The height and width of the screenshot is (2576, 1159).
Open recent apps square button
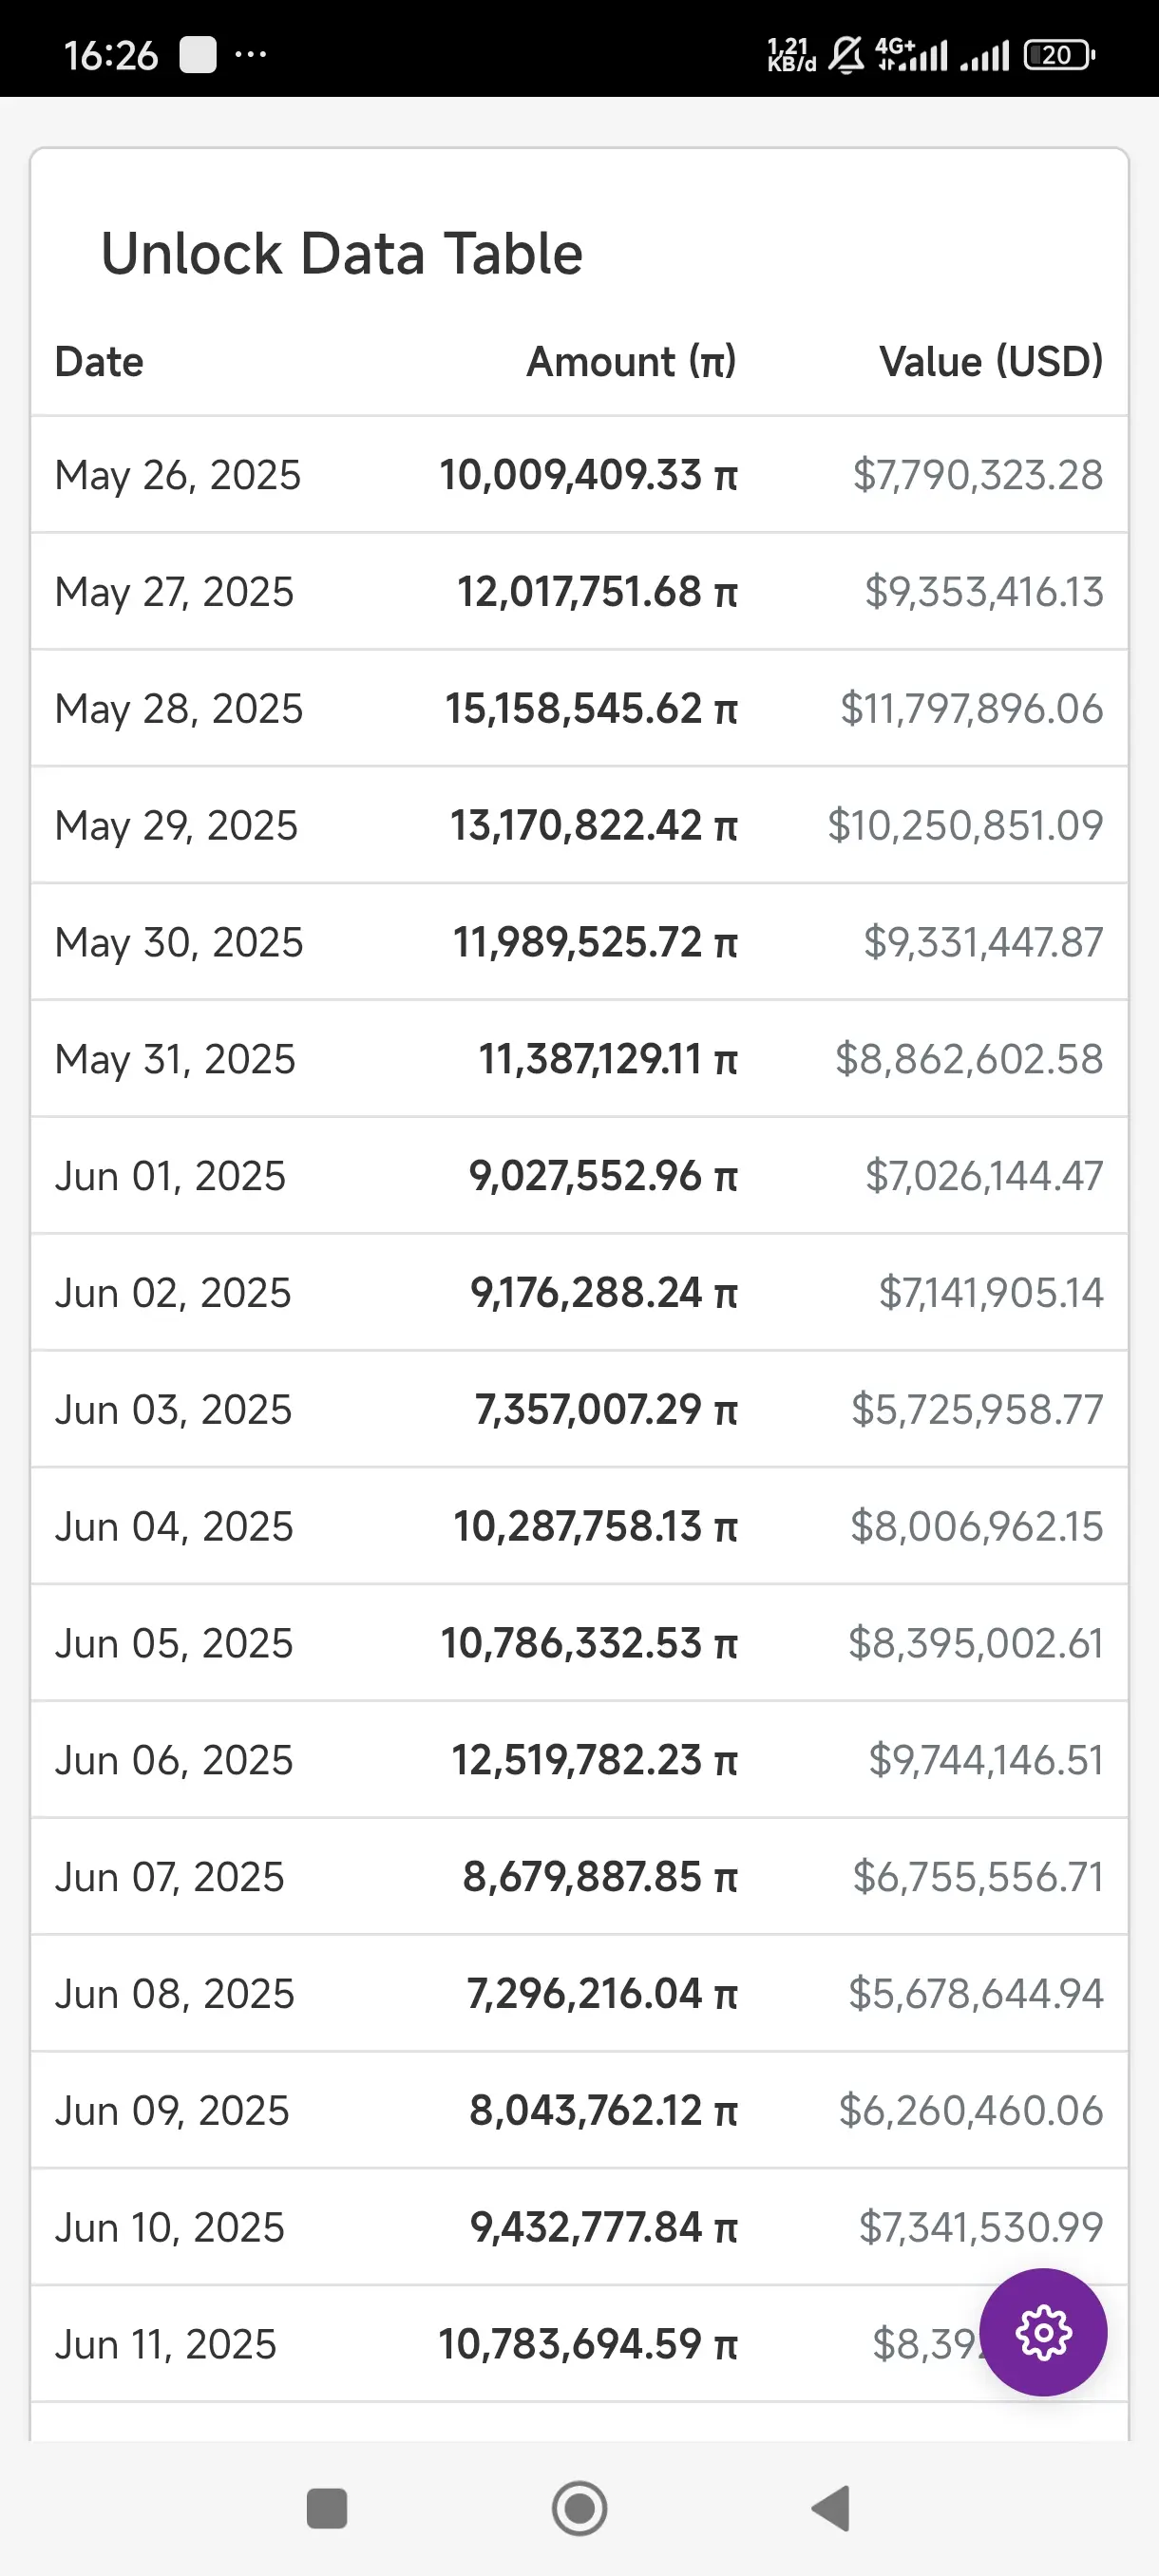[327, 2508]
